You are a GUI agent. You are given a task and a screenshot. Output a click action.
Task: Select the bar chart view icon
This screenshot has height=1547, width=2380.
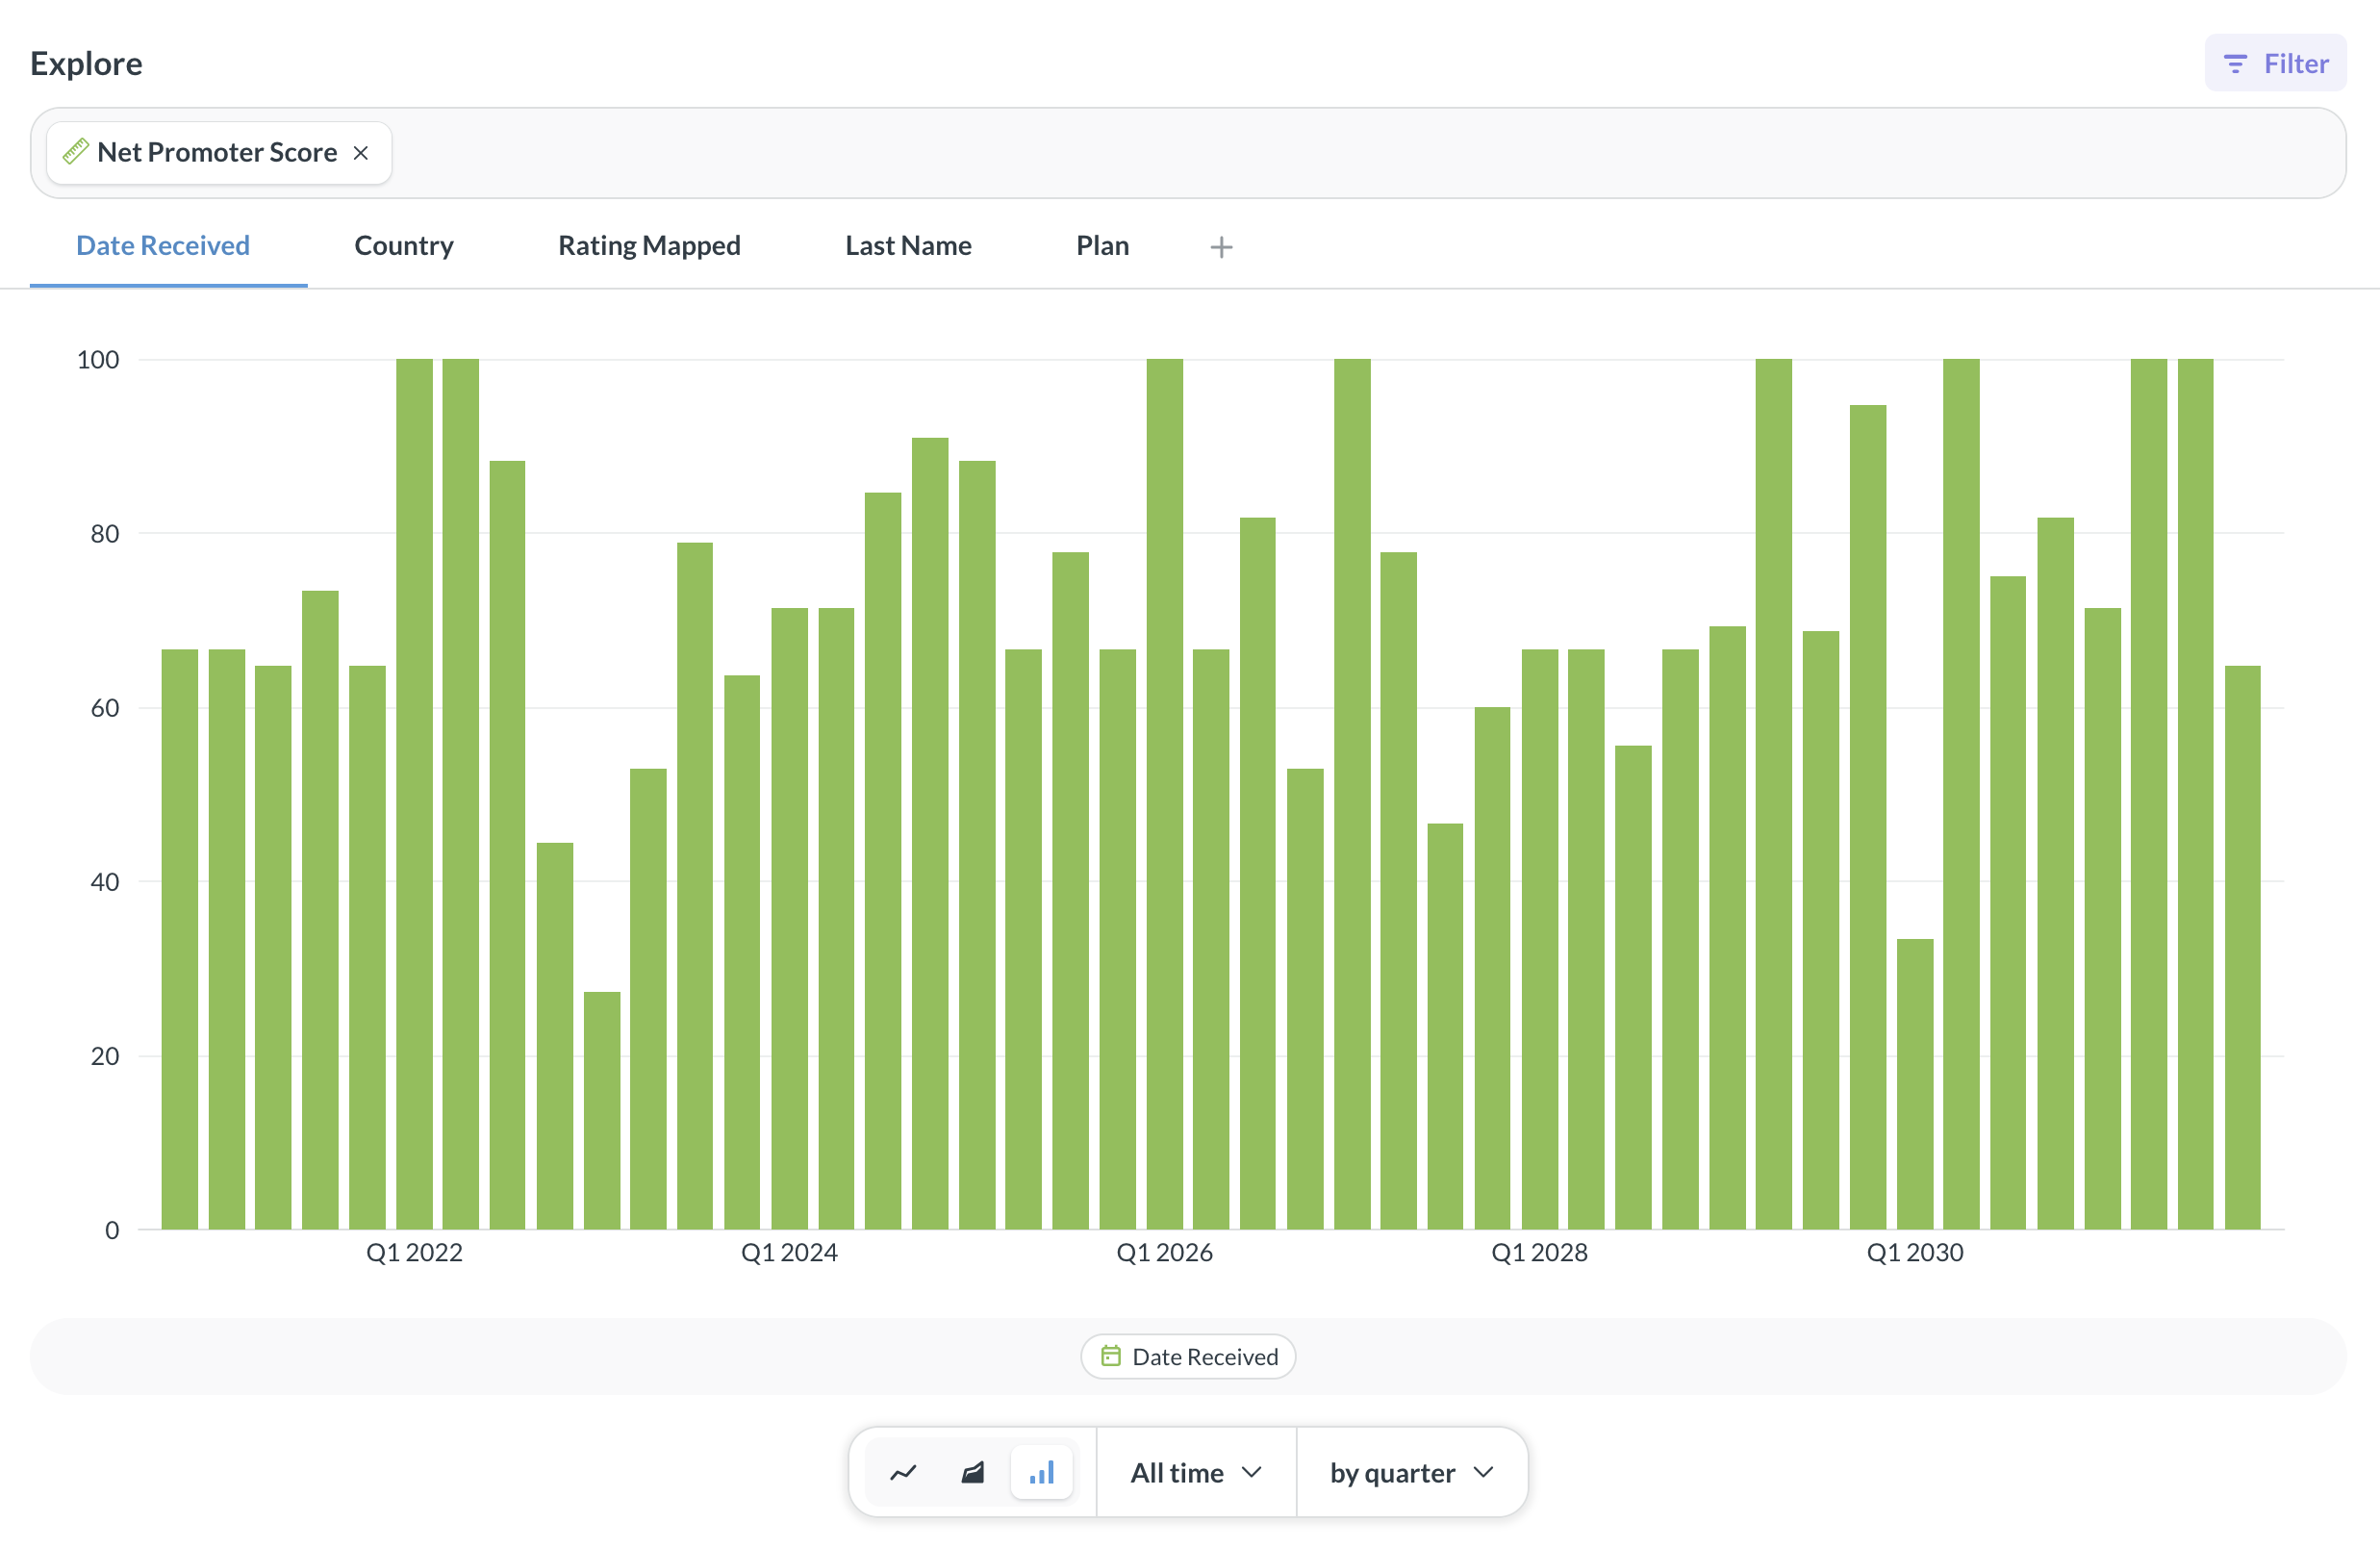click(x=1041, y=1472)
